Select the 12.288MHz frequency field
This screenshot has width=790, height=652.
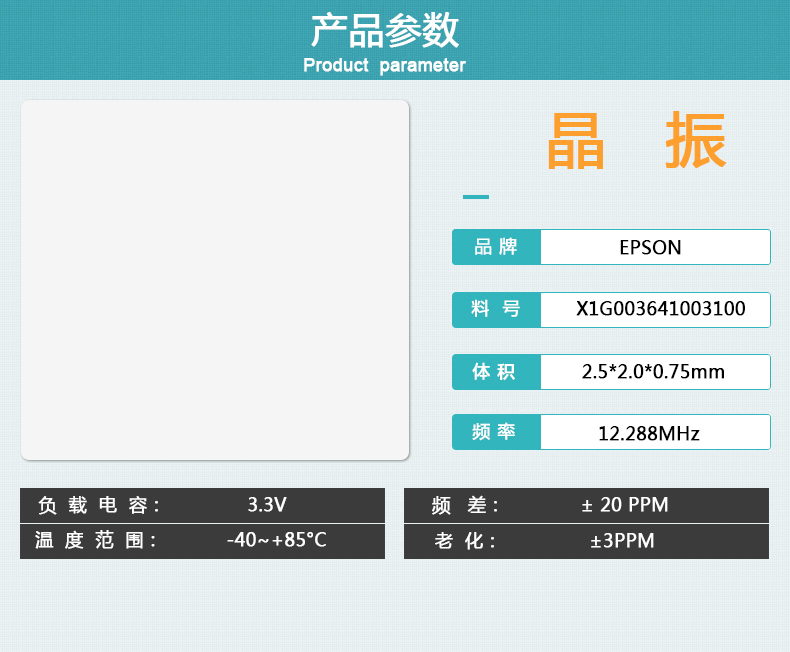point(655,433)
